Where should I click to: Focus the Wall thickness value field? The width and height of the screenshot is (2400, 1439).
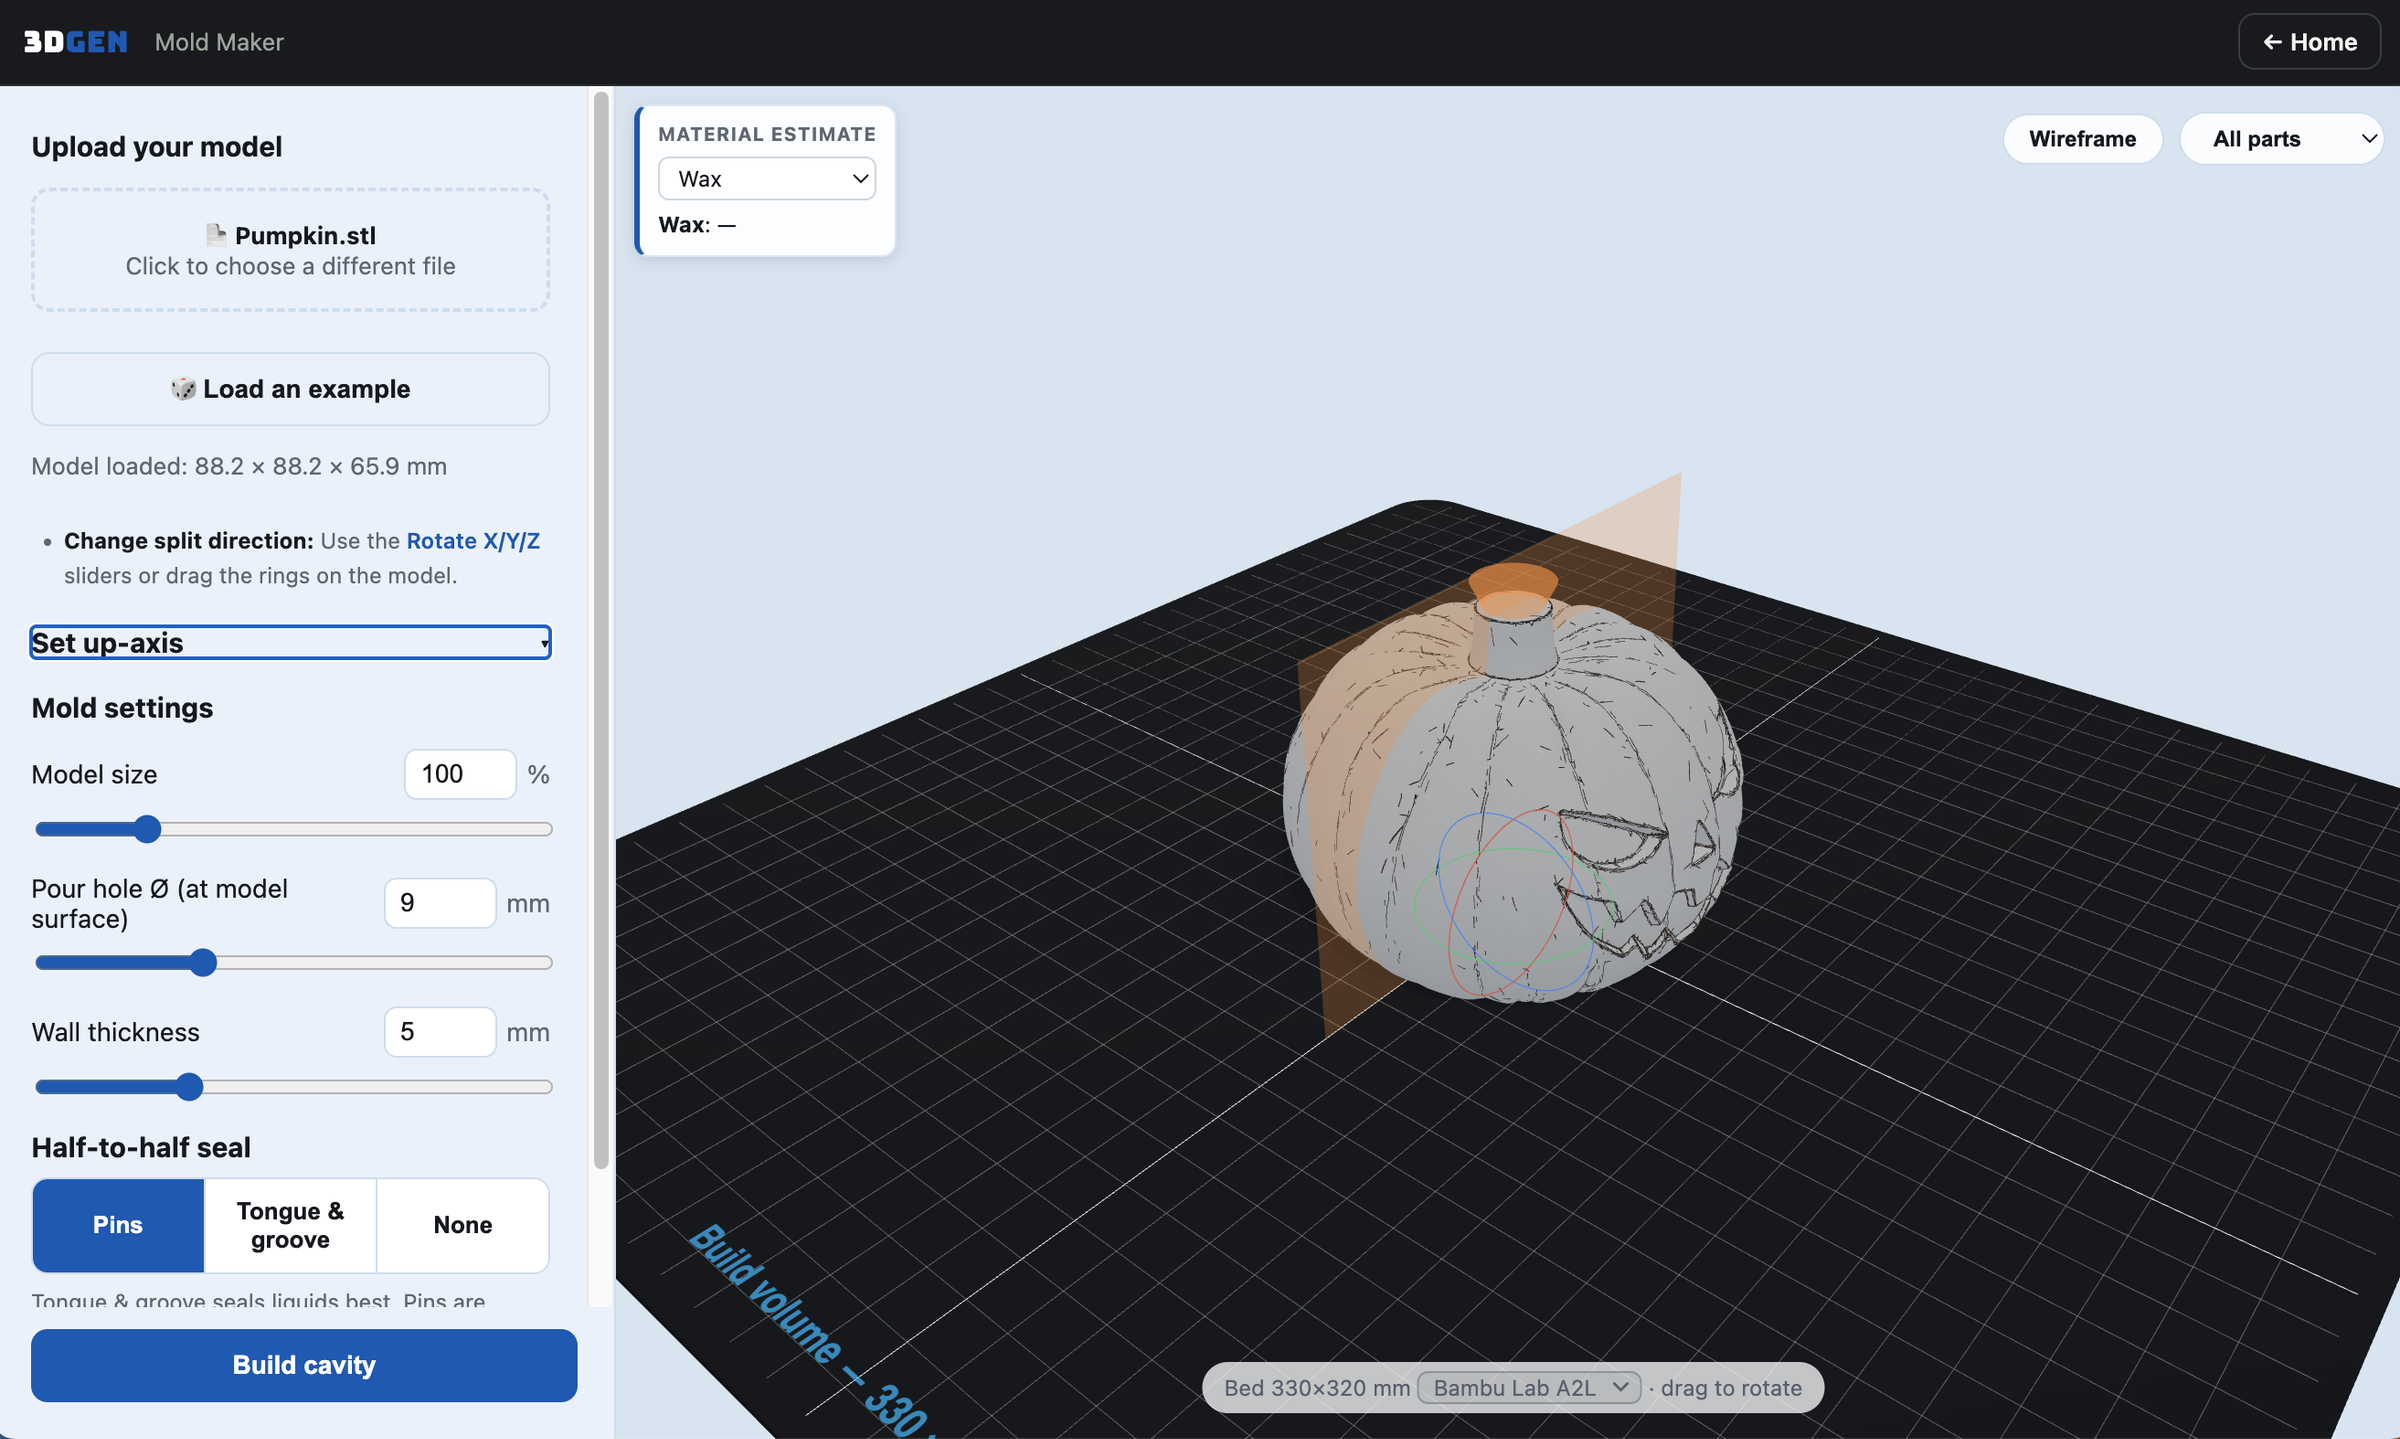pyautogui.click(x=440, y=1032)
